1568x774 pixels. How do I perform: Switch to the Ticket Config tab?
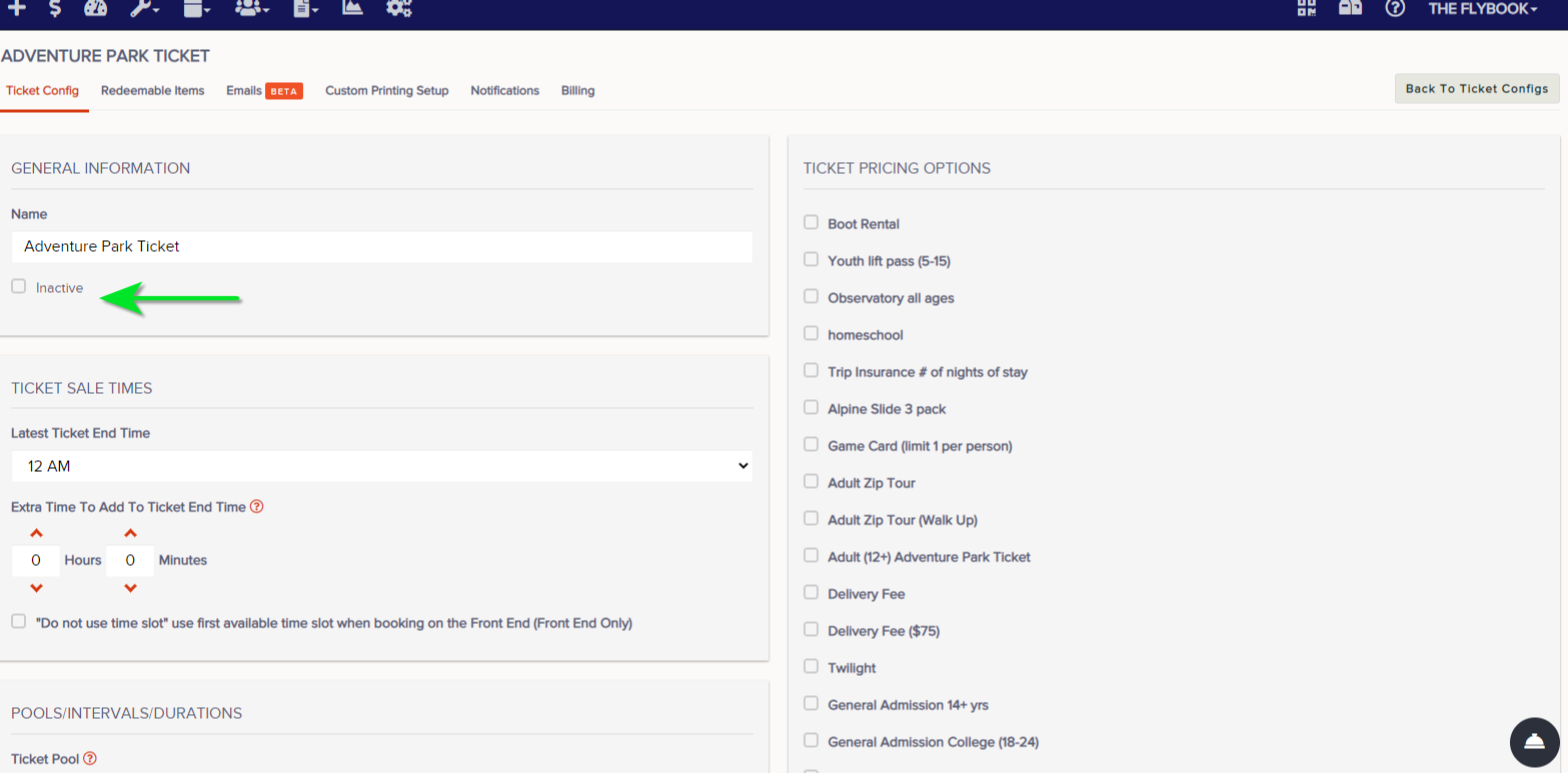(42, 90)
